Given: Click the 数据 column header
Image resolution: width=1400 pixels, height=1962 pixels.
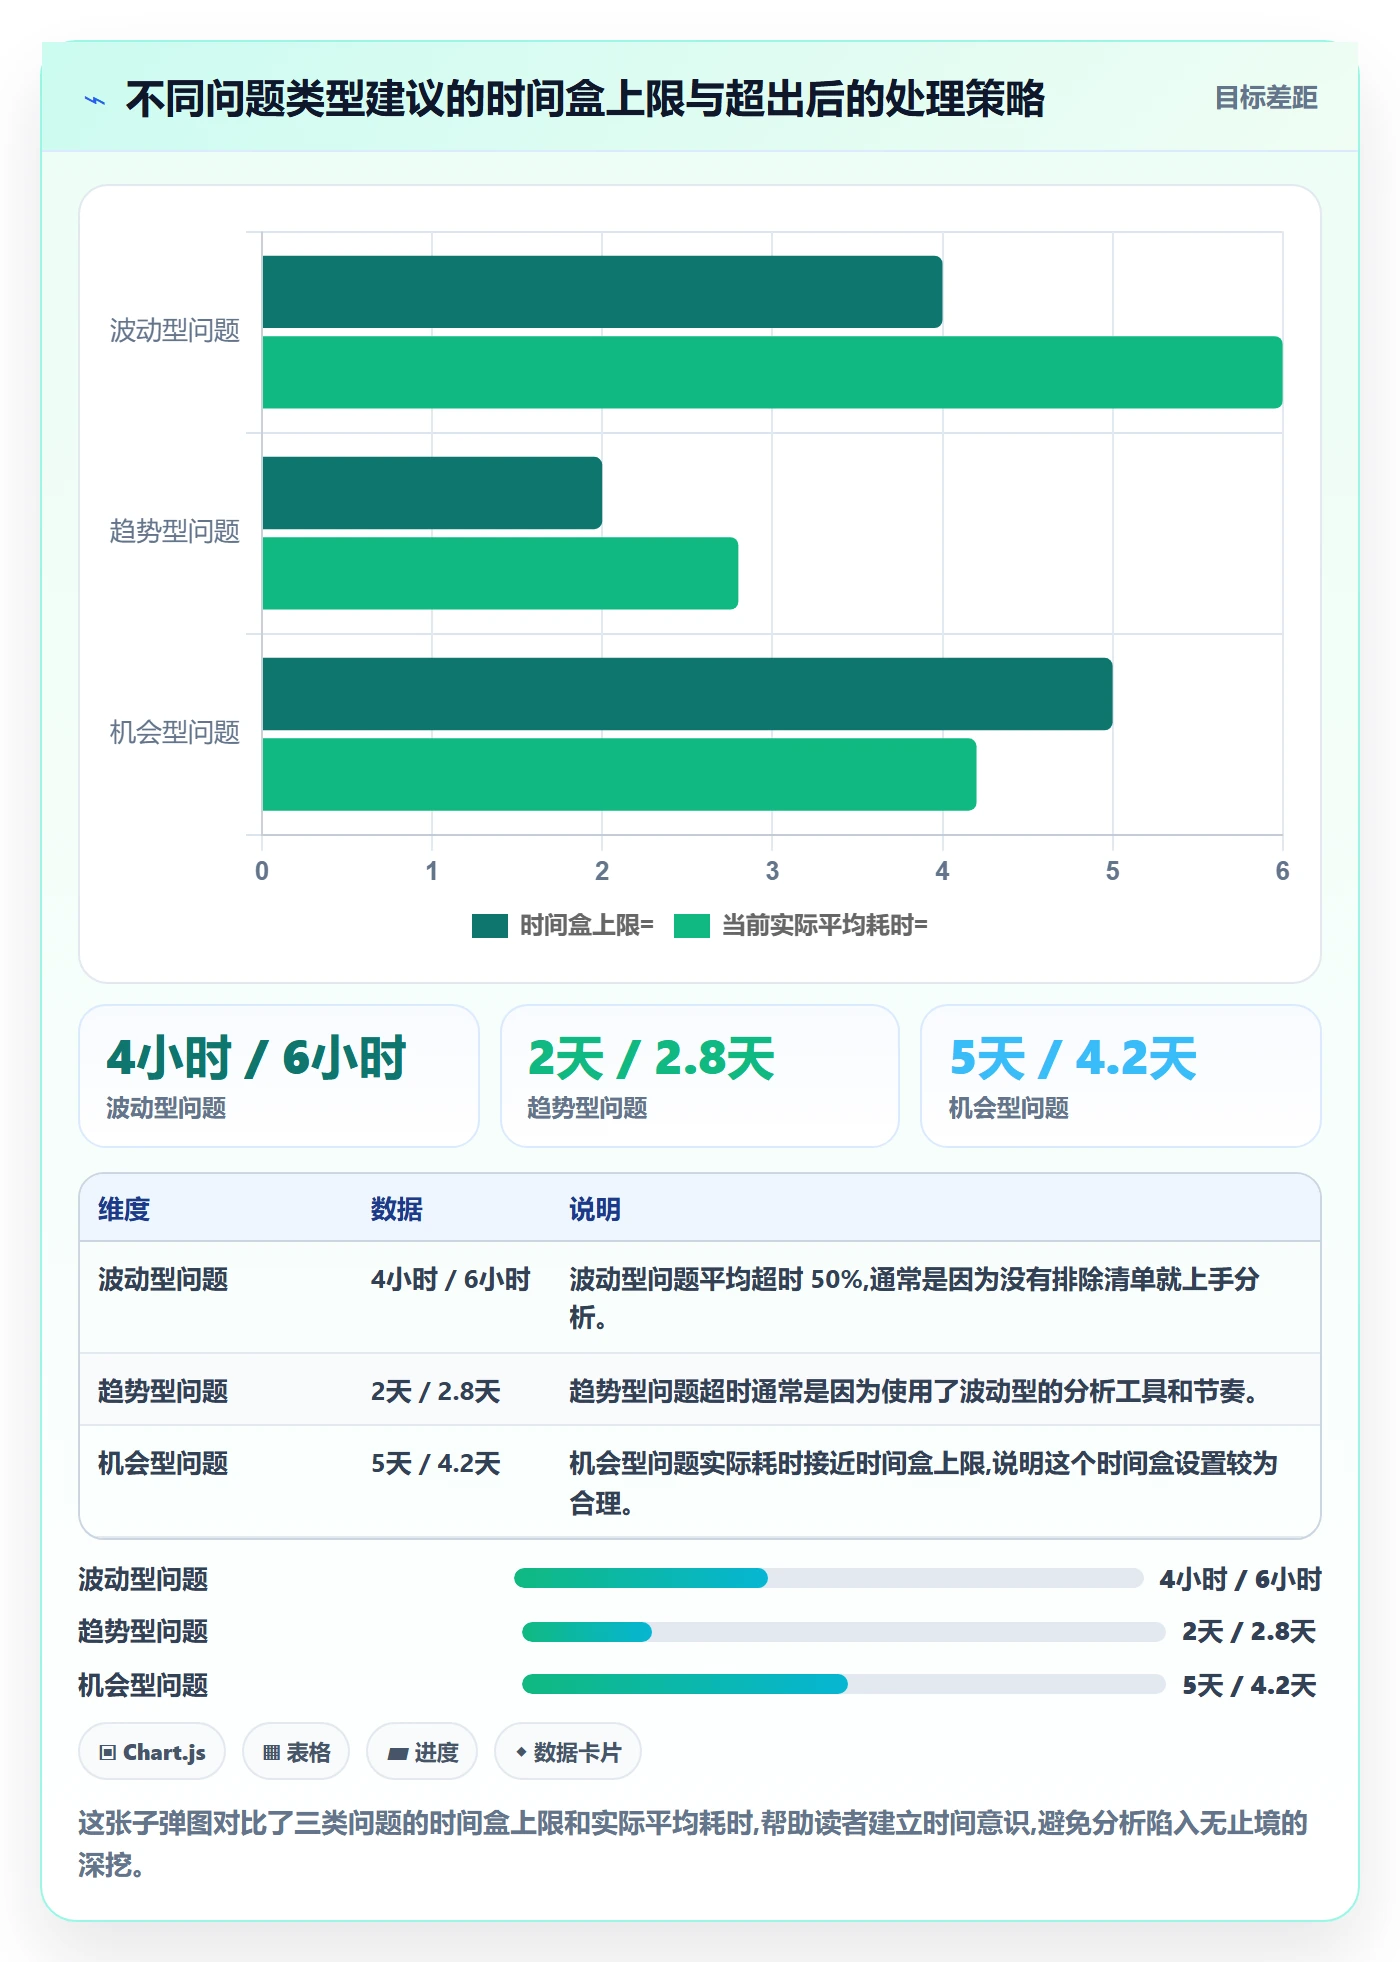Looking at the screenshot, I should click(x=397, y=1209).
